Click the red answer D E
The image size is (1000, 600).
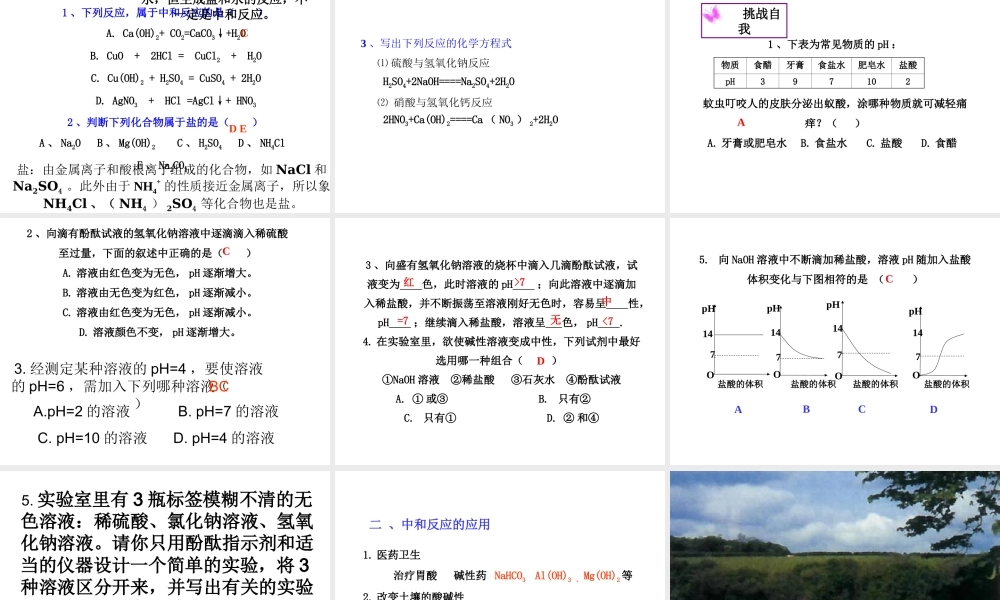(x=238, y=129)
